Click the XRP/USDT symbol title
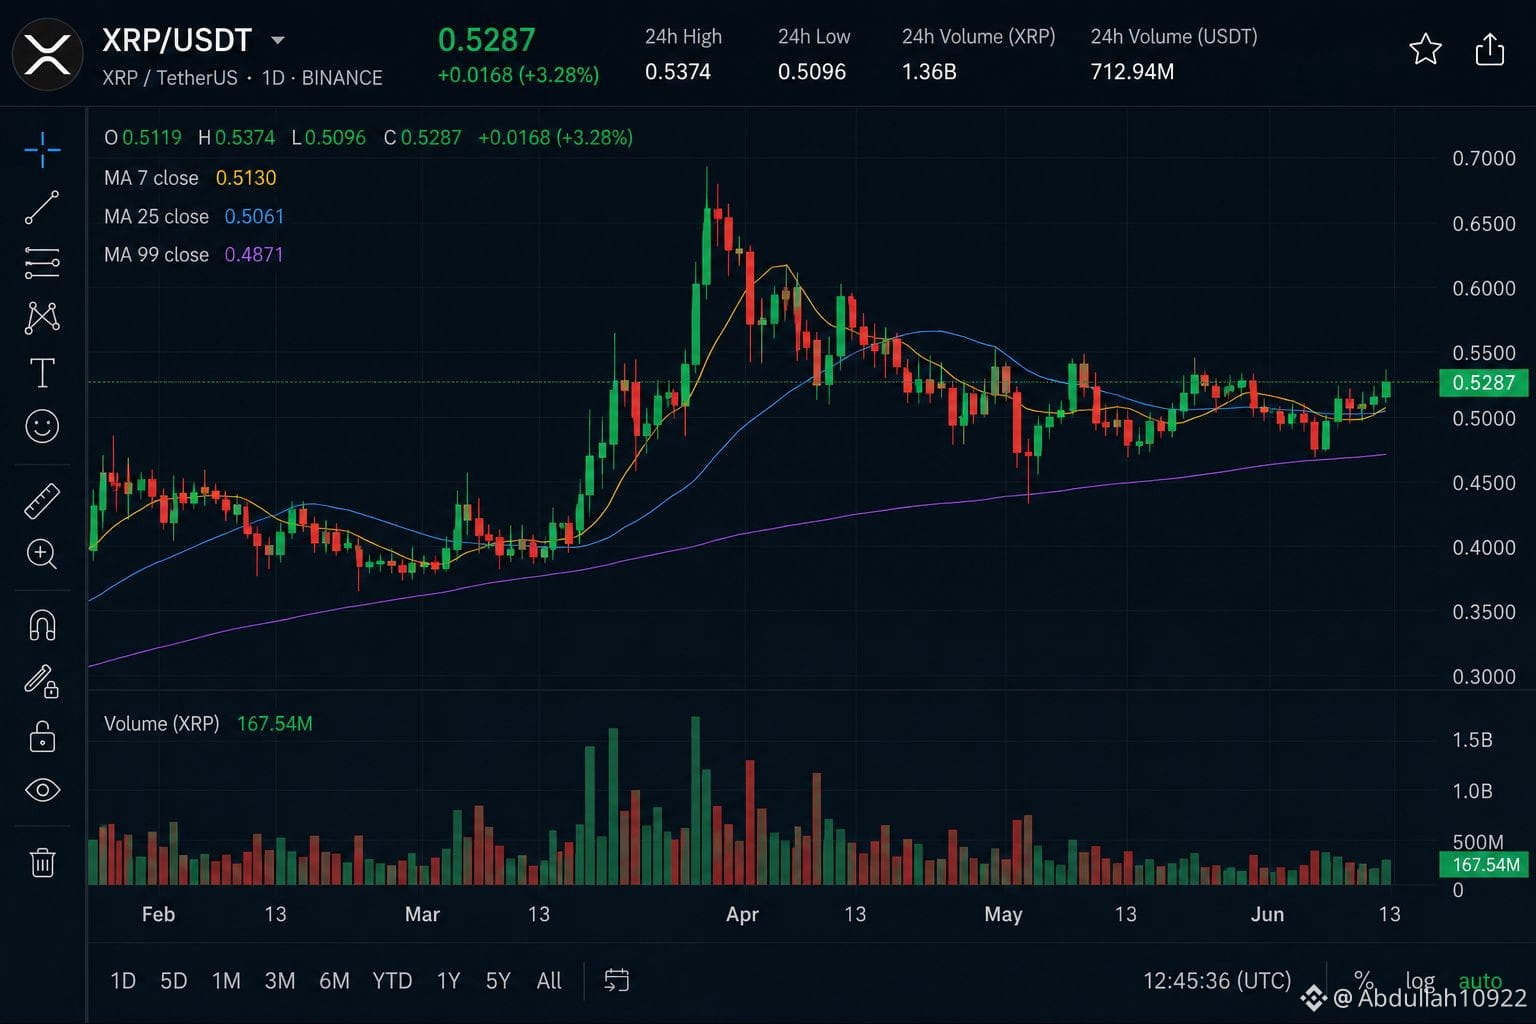This screenshot has width=1536, height=1024. (x=177, y=40)
